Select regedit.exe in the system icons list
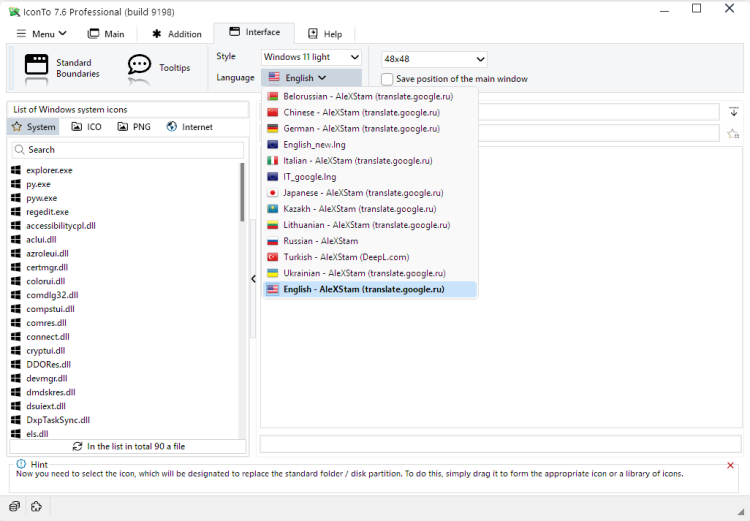Screen dimensions: 750x521 tap(47, 212)
